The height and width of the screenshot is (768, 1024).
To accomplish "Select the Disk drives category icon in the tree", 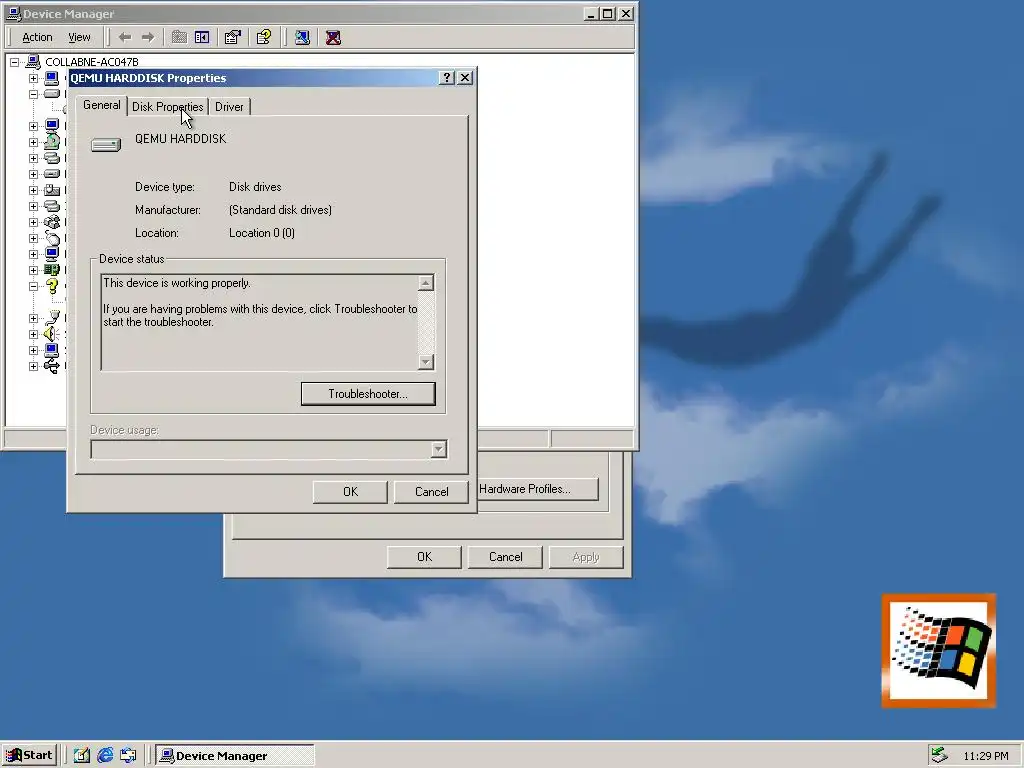I will click(x=52, y=93).
